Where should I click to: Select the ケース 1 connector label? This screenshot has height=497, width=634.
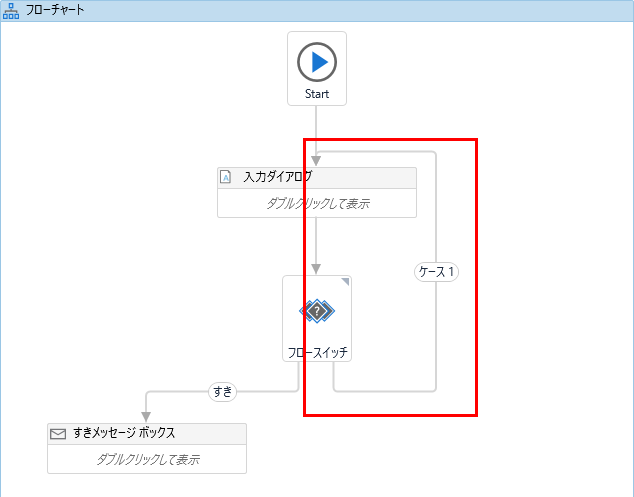click(436, 272)
